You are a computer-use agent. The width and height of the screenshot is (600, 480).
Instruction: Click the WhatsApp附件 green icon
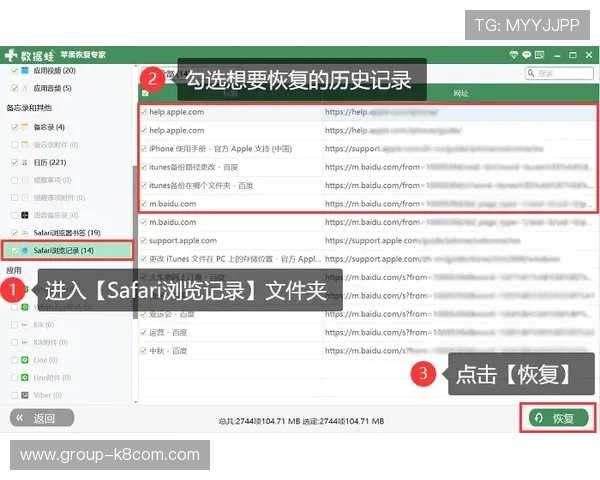click(x=25, y=307)
